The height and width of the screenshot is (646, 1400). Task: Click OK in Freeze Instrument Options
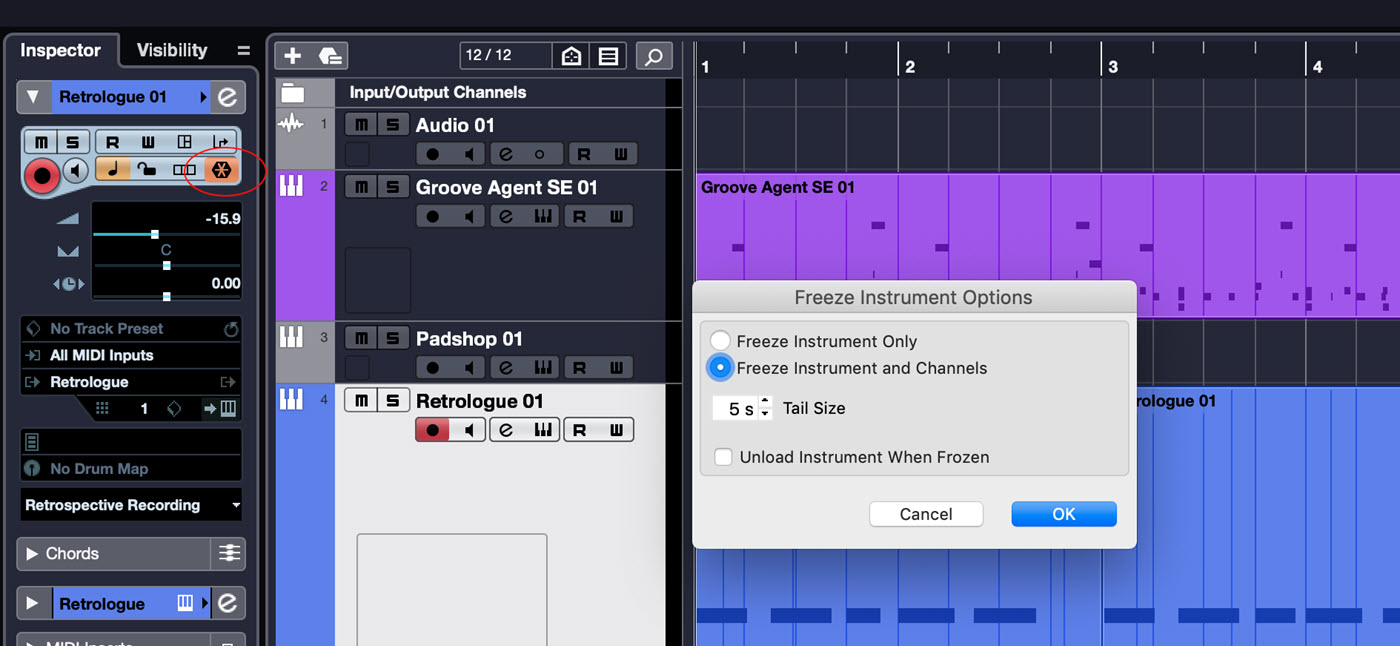1063,514
